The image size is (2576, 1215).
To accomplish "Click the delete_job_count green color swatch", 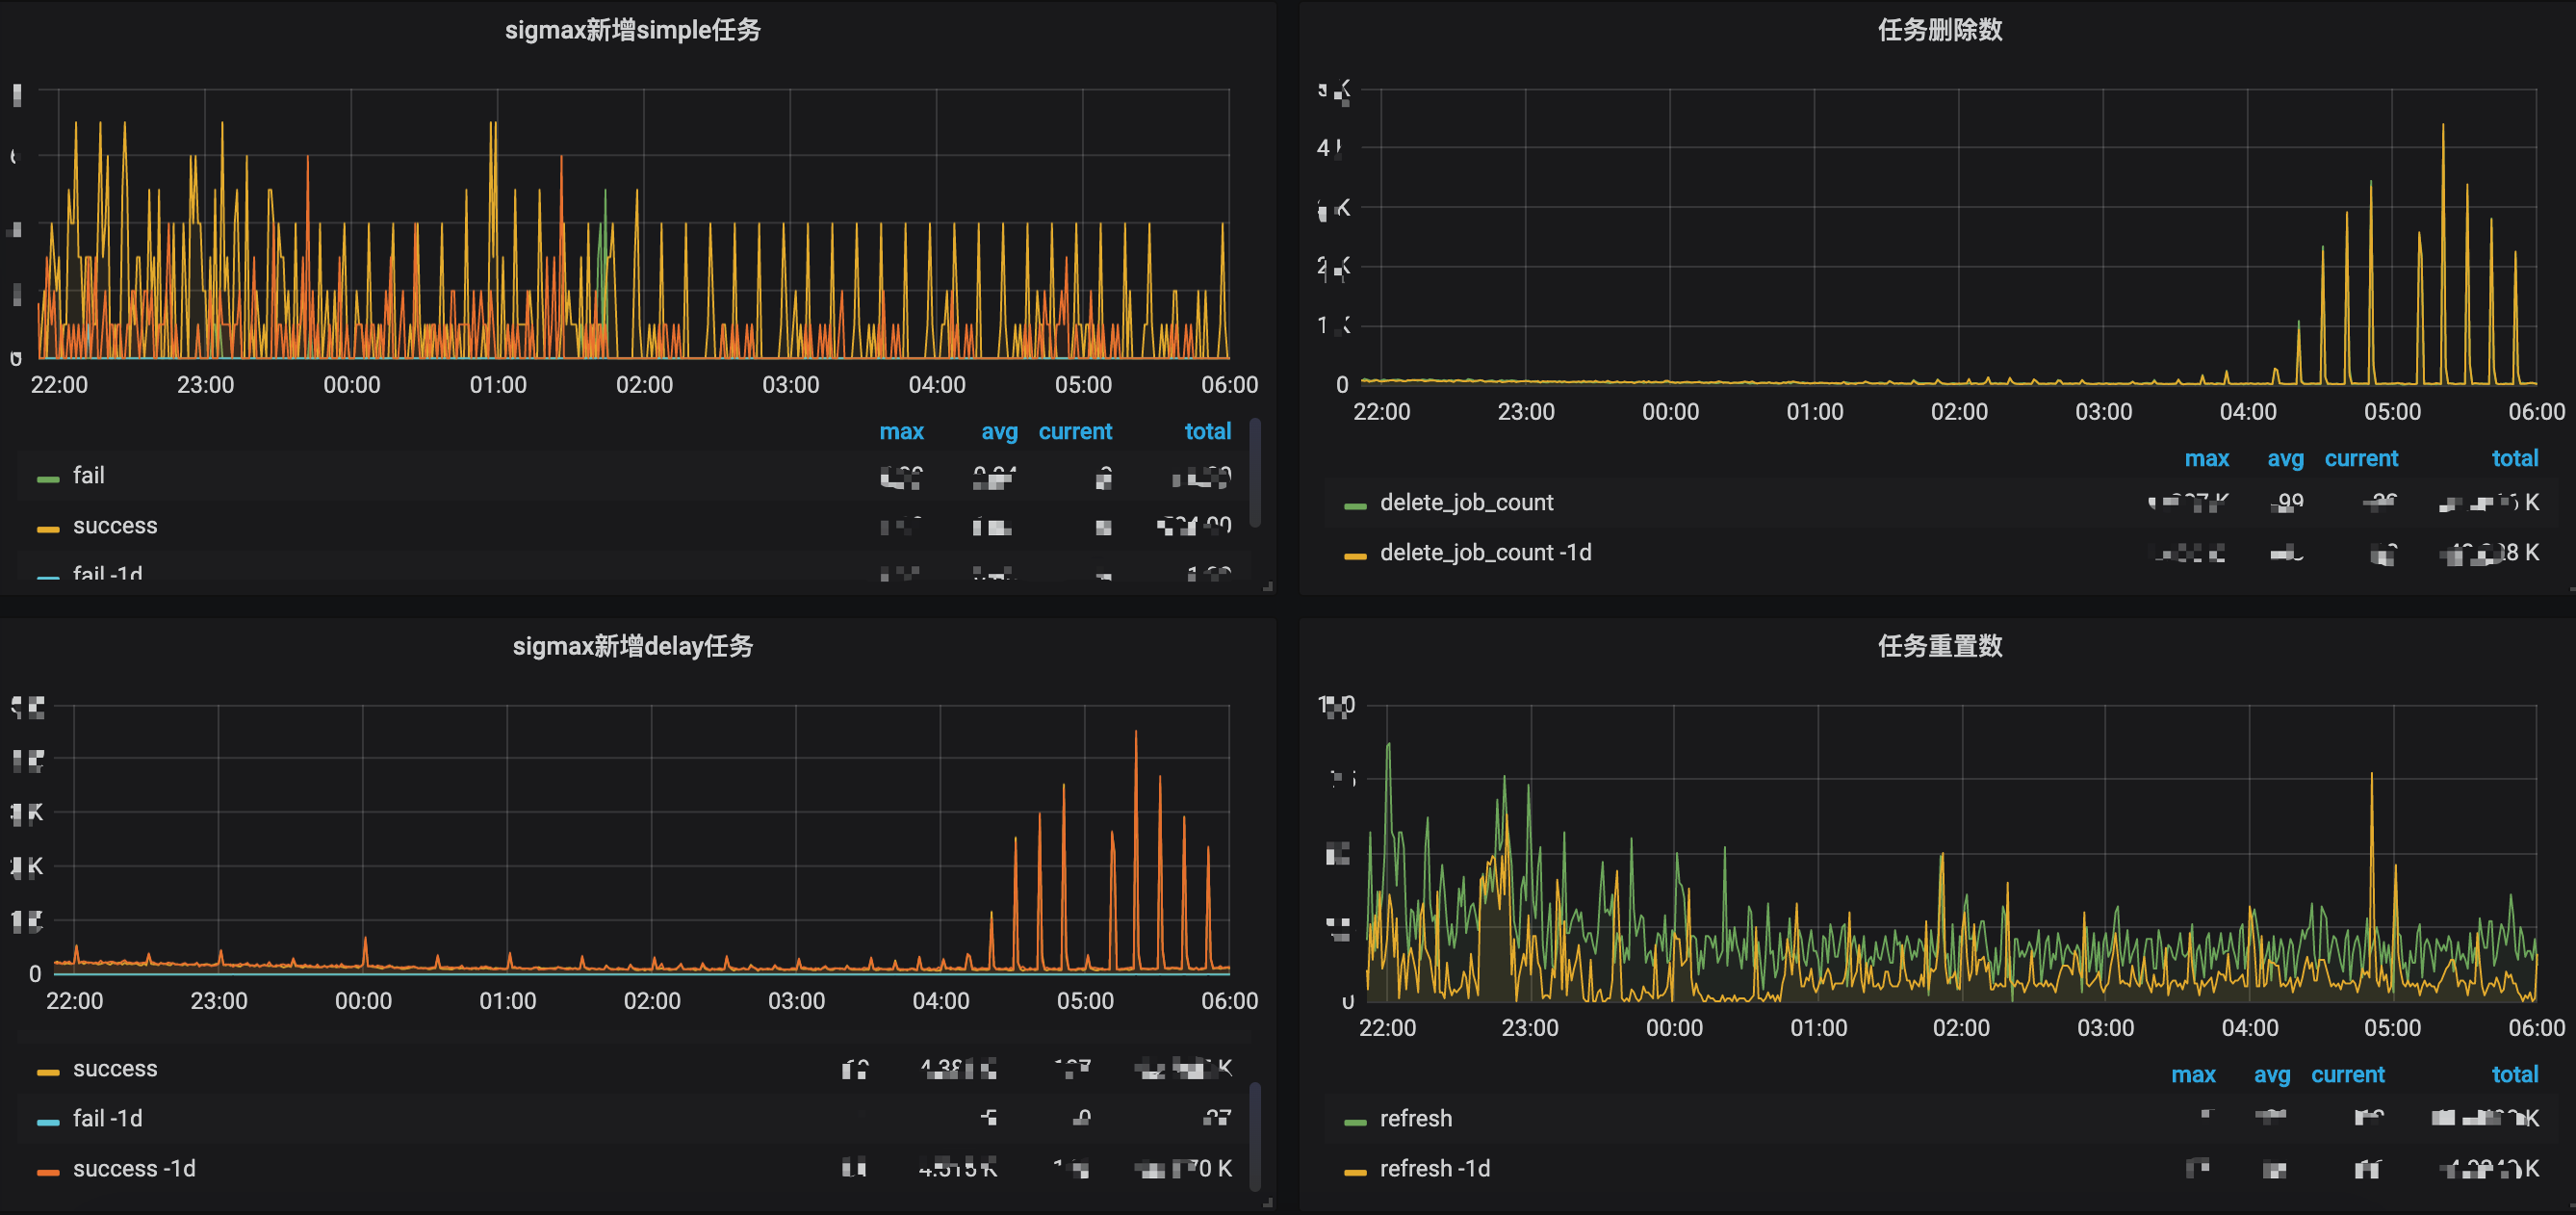I will 1355,506.
